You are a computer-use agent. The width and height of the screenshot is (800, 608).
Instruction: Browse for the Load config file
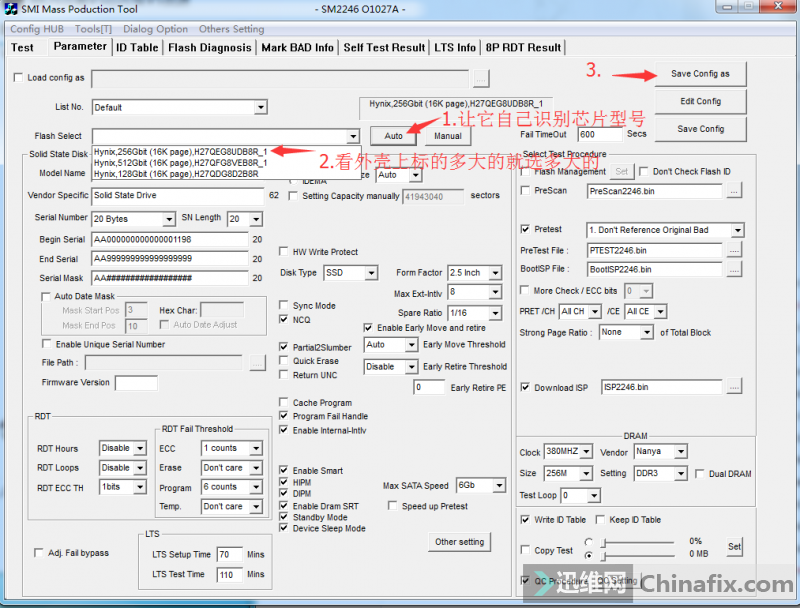(481, 79)
